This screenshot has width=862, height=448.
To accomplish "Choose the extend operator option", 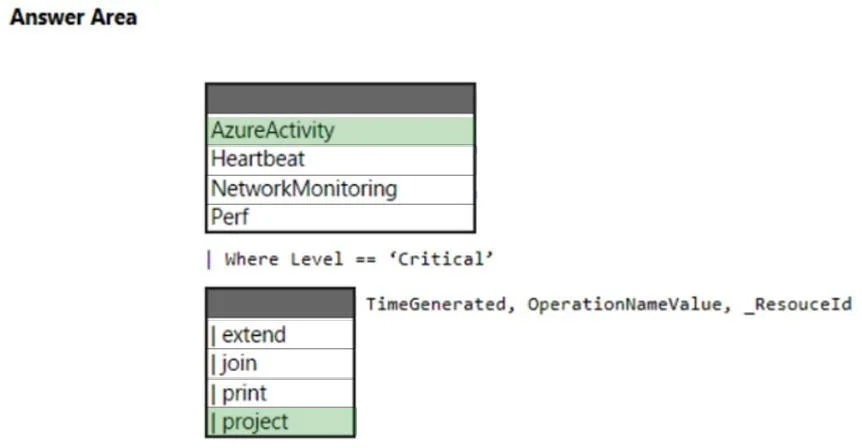I will tap(280, 334).
